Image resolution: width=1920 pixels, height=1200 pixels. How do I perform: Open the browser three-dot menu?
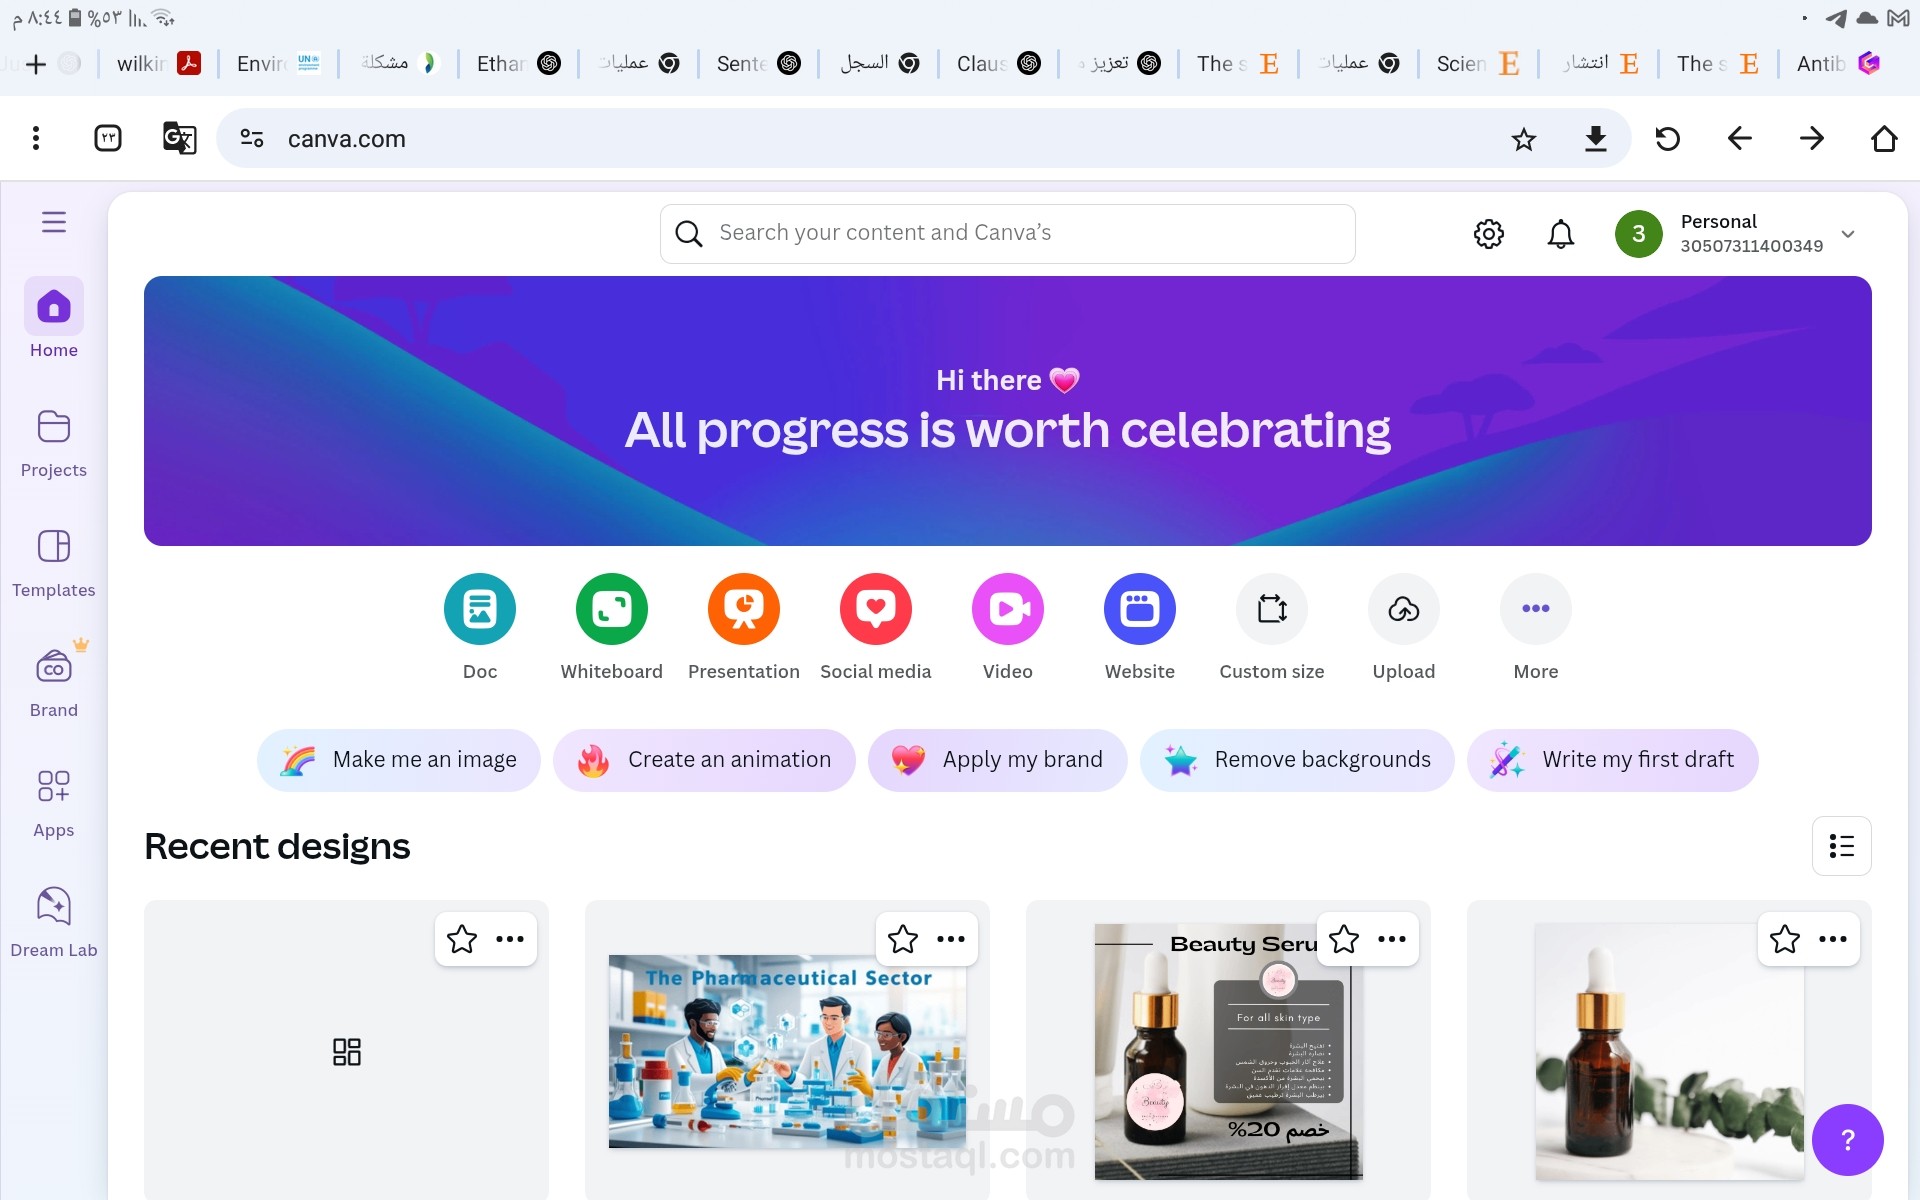click(x=36, y=138)
